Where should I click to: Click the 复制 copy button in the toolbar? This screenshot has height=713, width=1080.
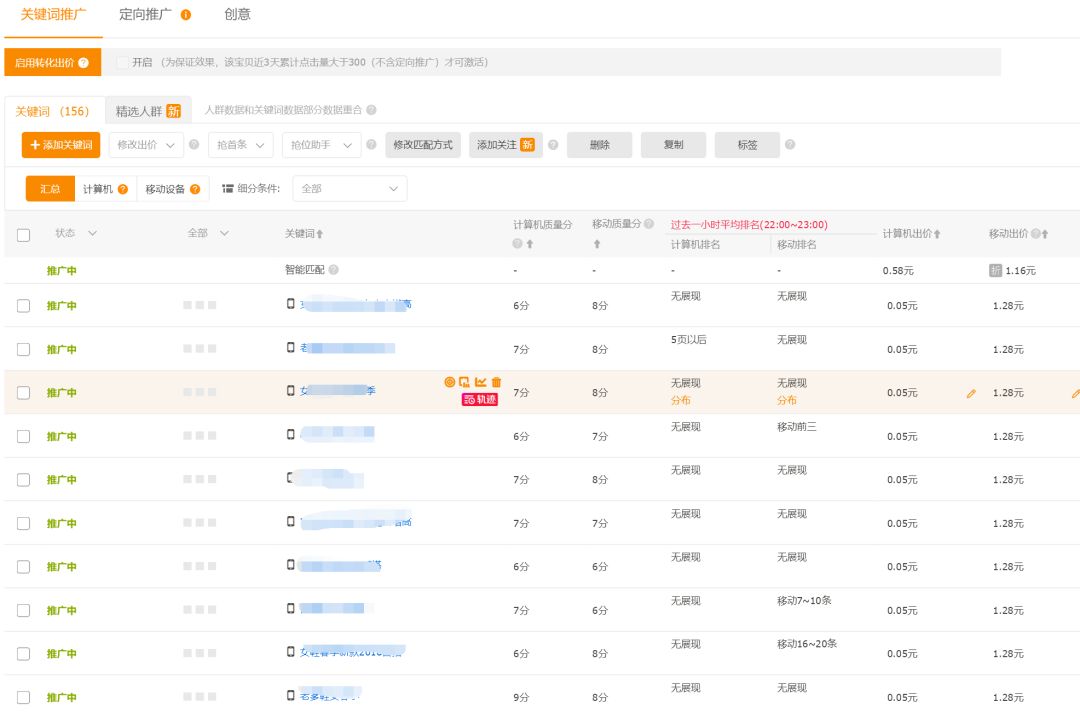pos(672,144)
